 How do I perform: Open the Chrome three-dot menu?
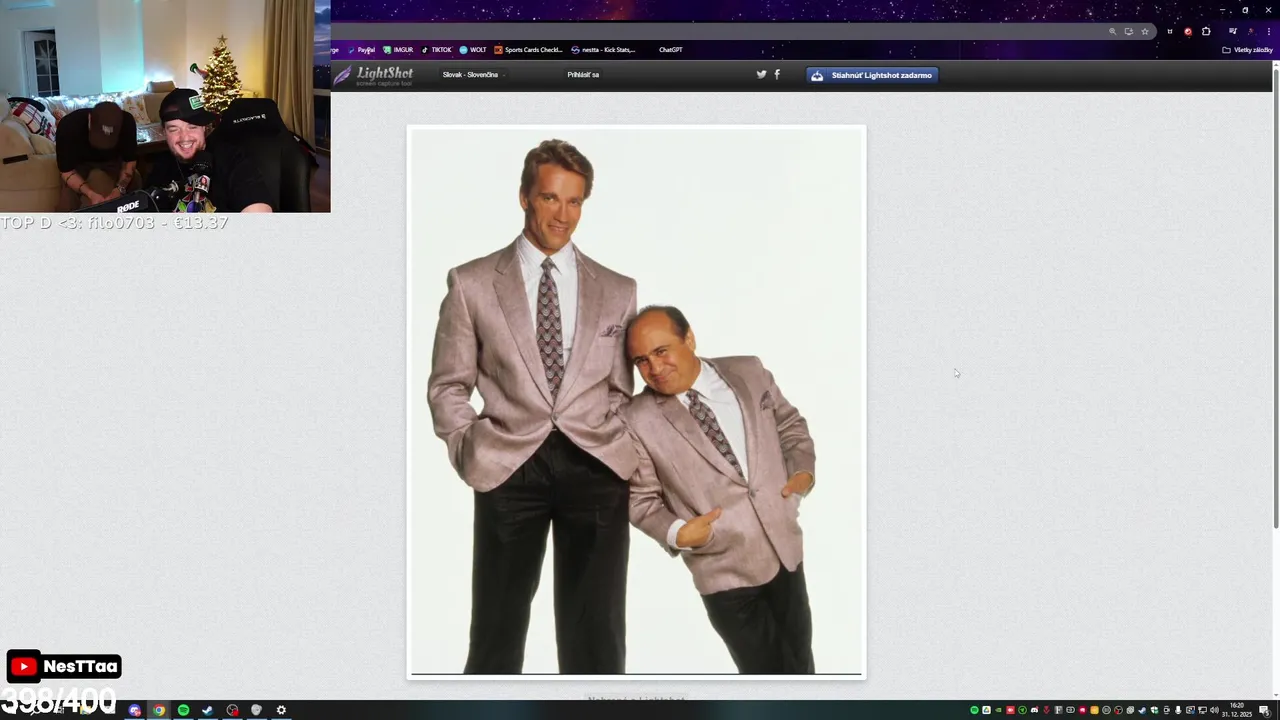1269,31
